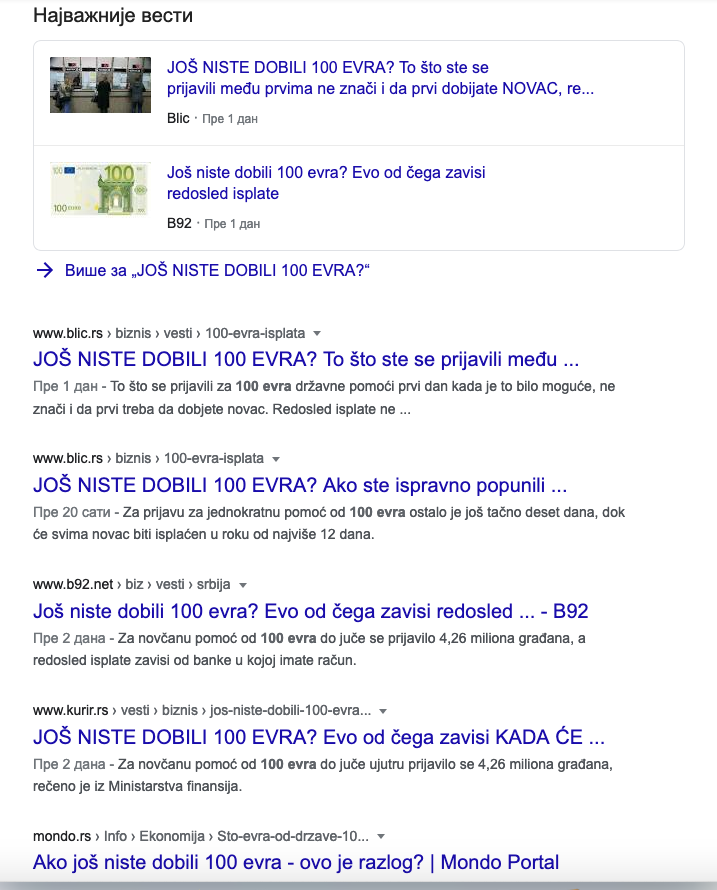
Task: Open Mondo Portal result 'ovo je razlog?'
Action: tap(296, 862)
